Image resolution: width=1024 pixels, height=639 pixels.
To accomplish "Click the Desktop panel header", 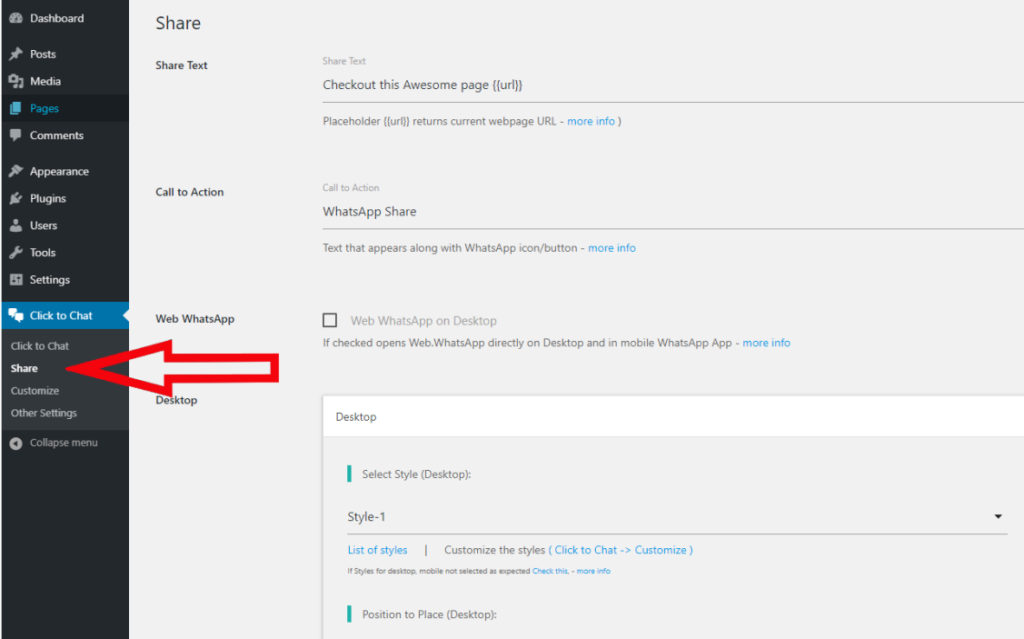I will pyautogui.click(x=673, y=417).
